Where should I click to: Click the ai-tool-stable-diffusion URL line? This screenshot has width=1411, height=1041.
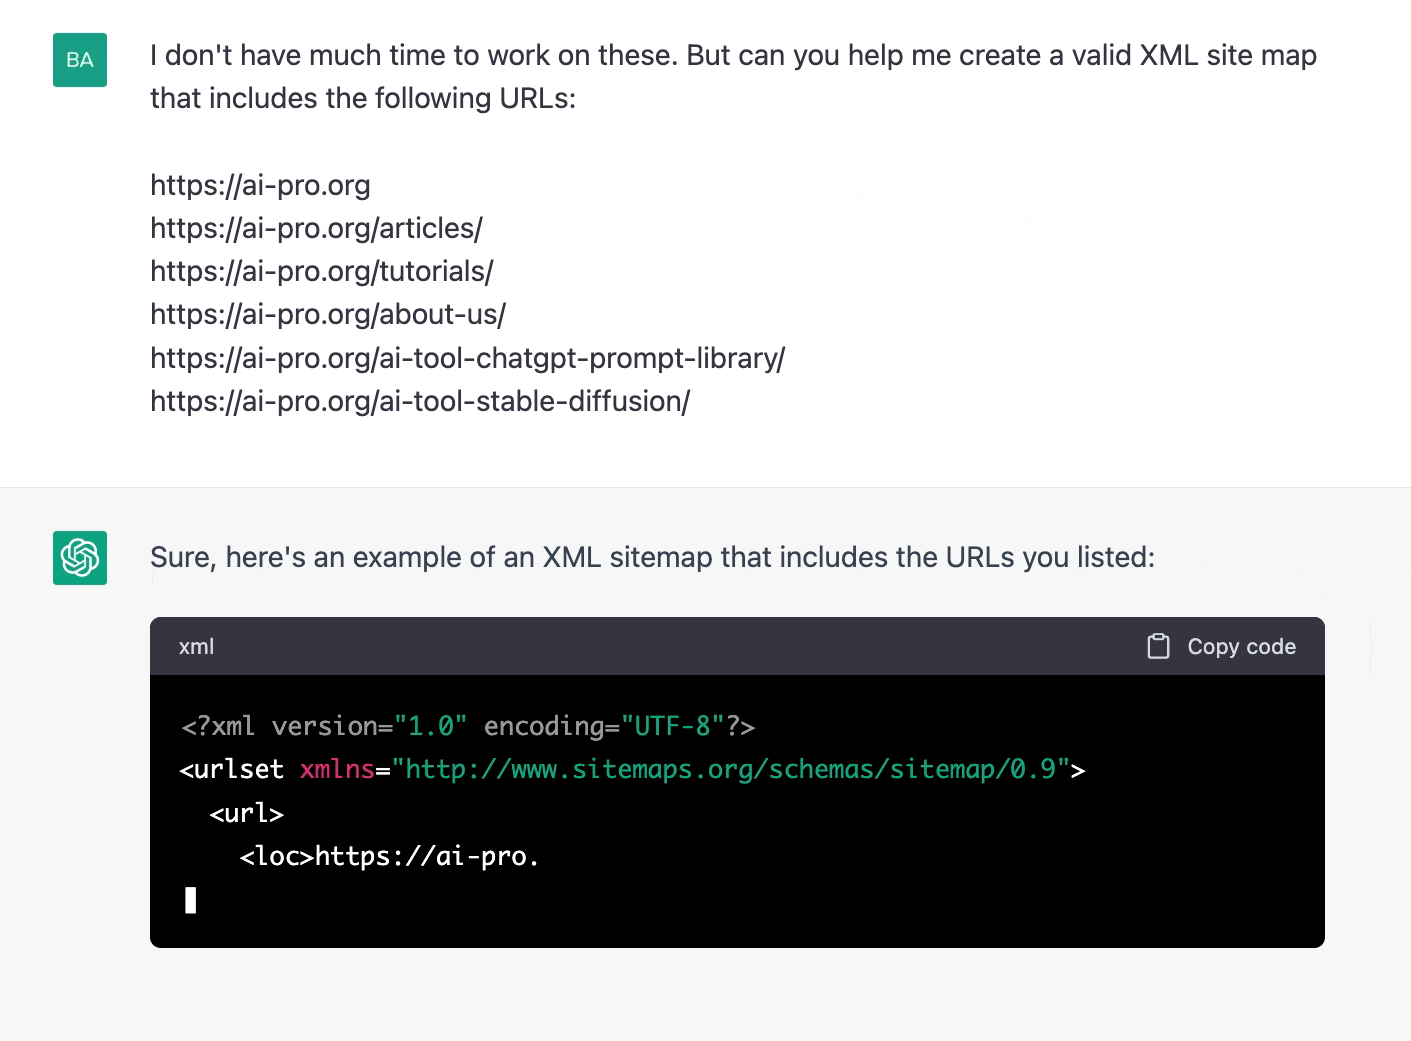[x=420, y=401]
